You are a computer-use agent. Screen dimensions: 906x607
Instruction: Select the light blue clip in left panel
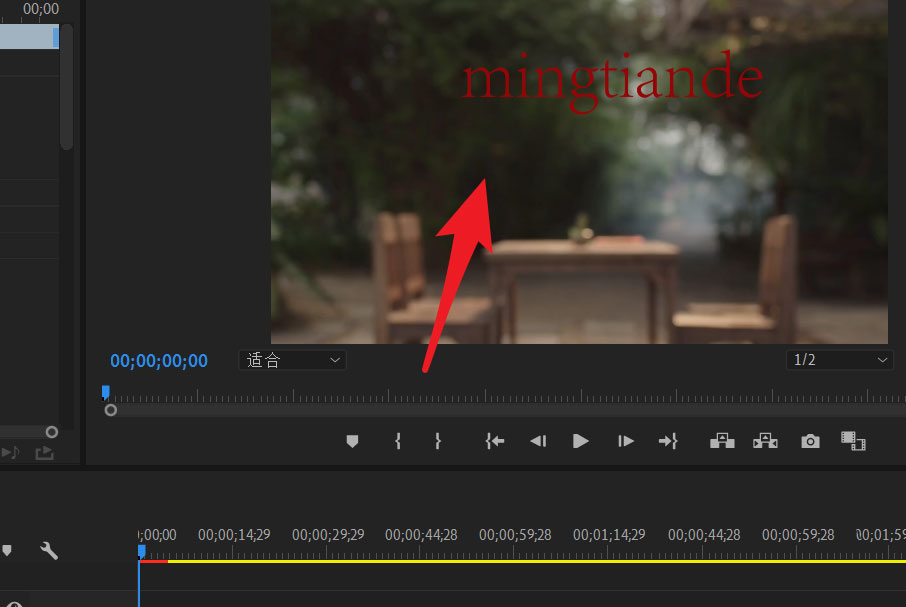pos(29,37)
